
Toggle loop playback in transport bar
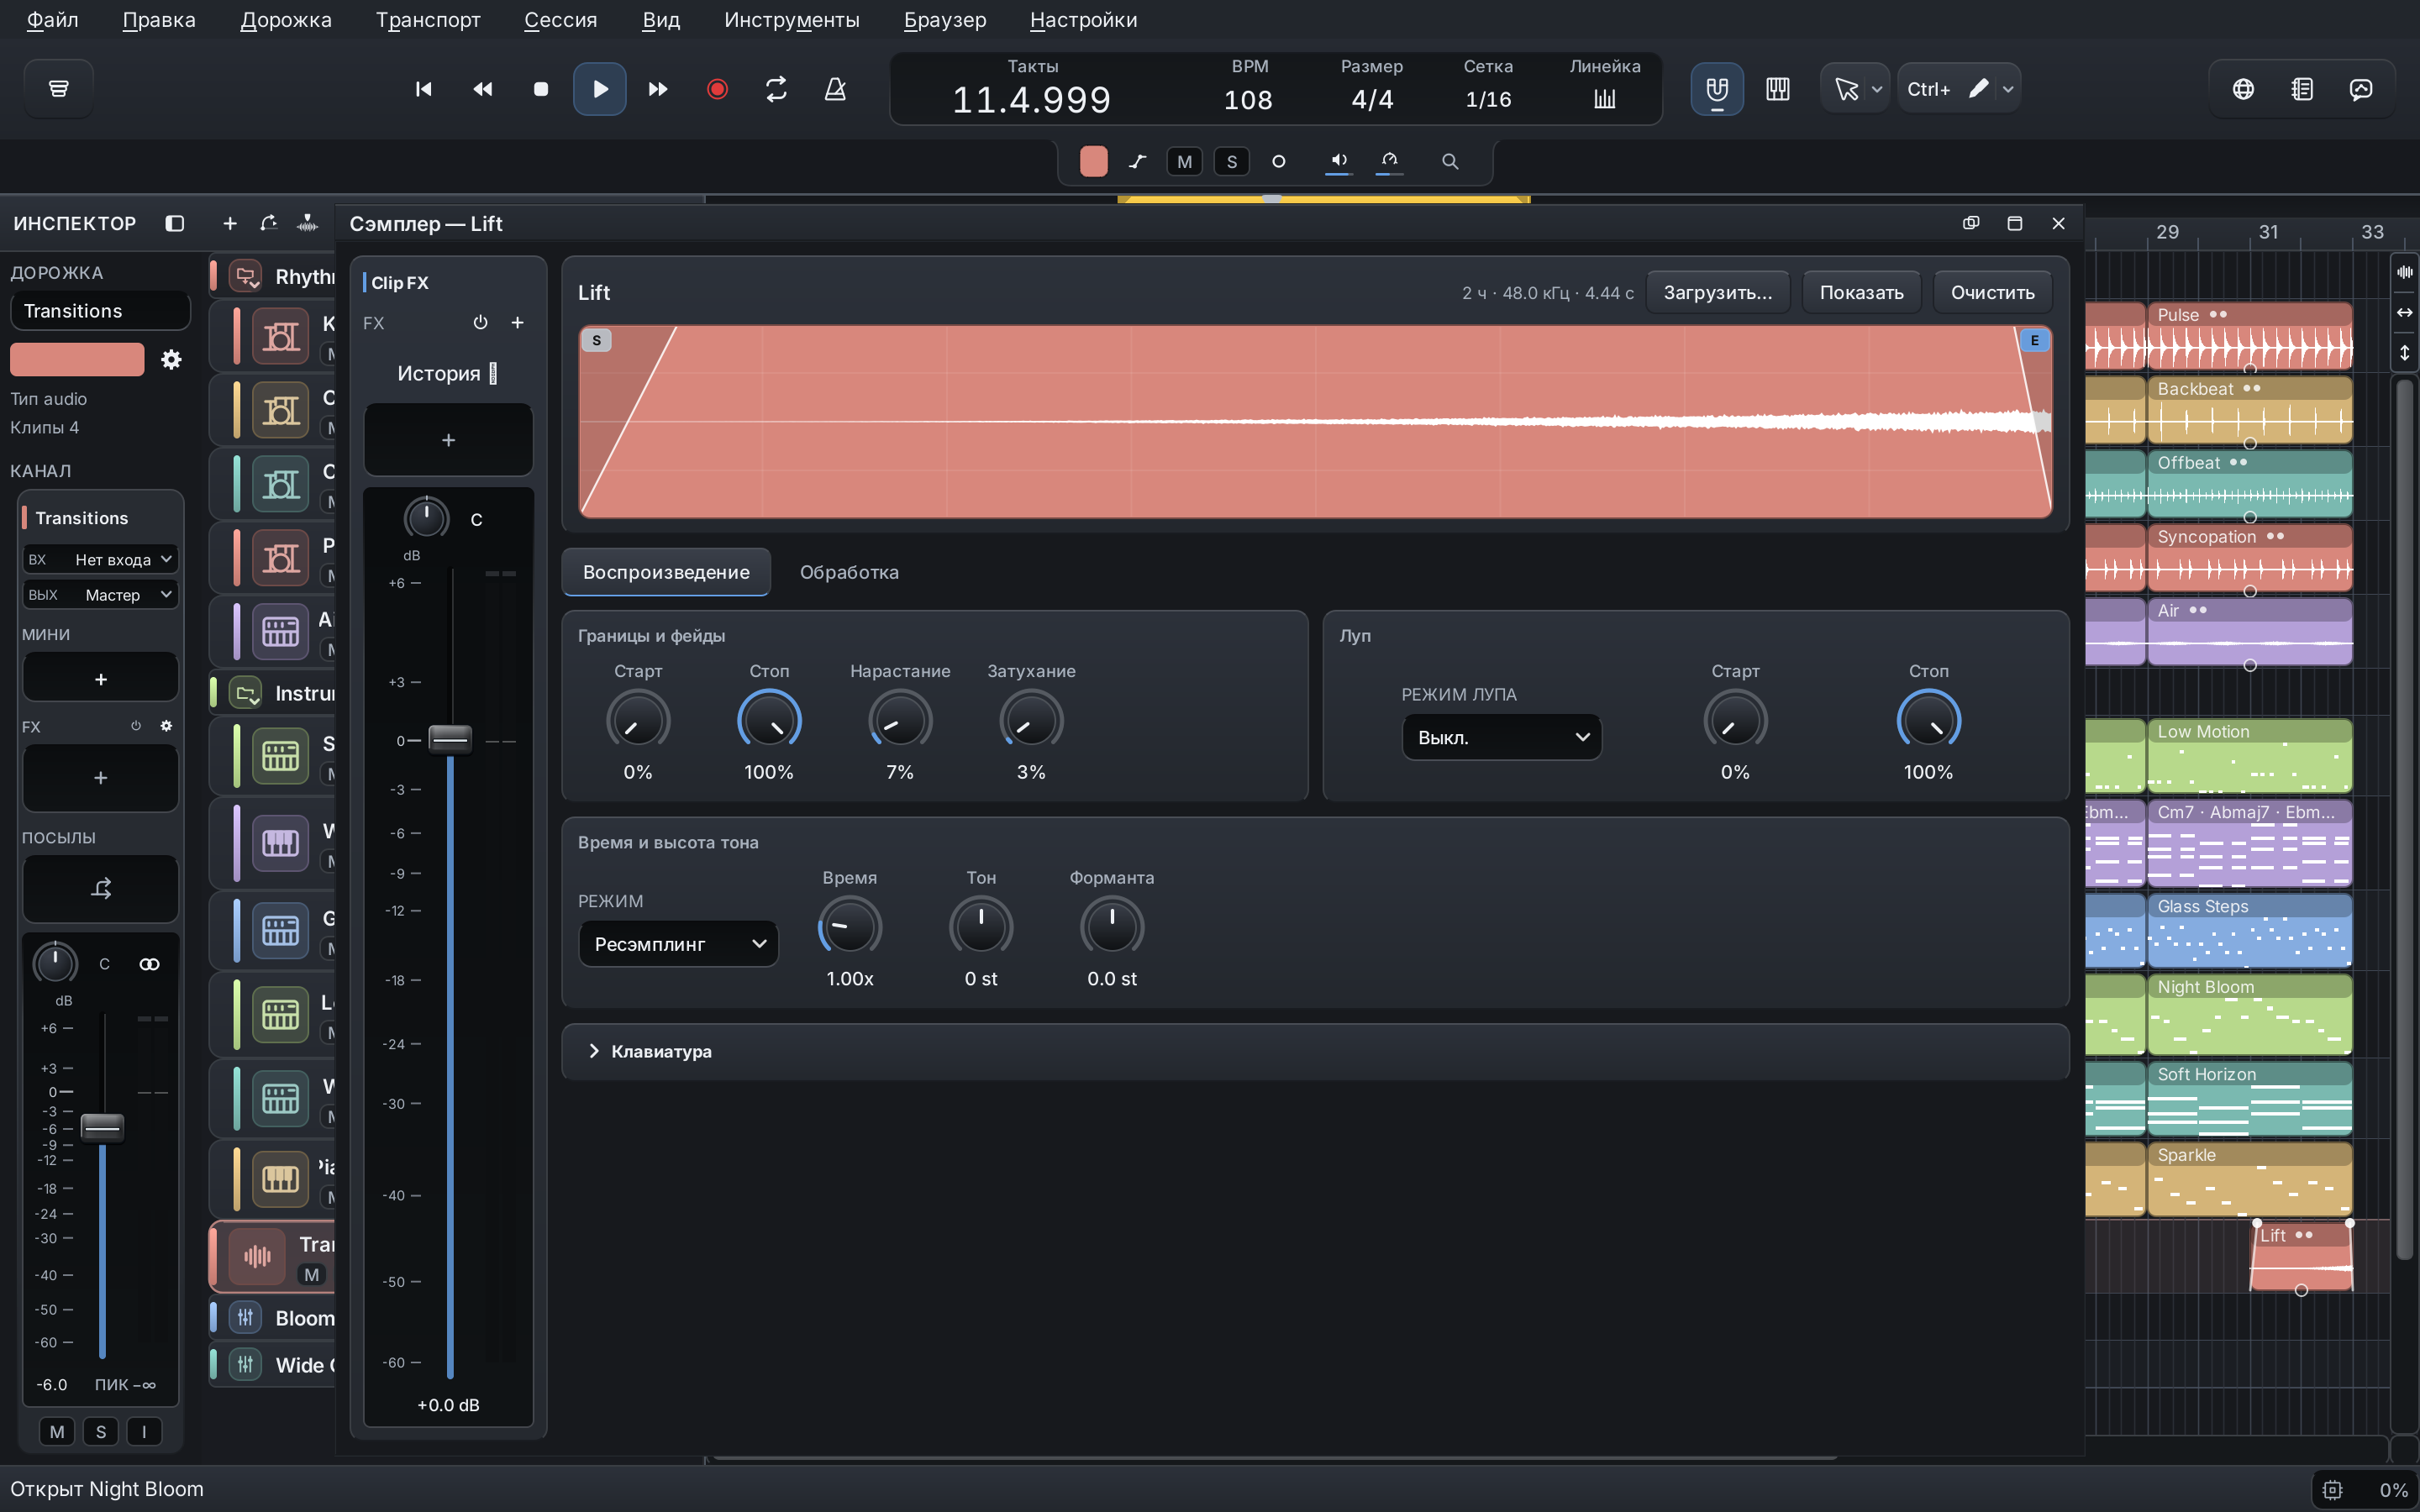pyautogui.click(x=776, y=89)
